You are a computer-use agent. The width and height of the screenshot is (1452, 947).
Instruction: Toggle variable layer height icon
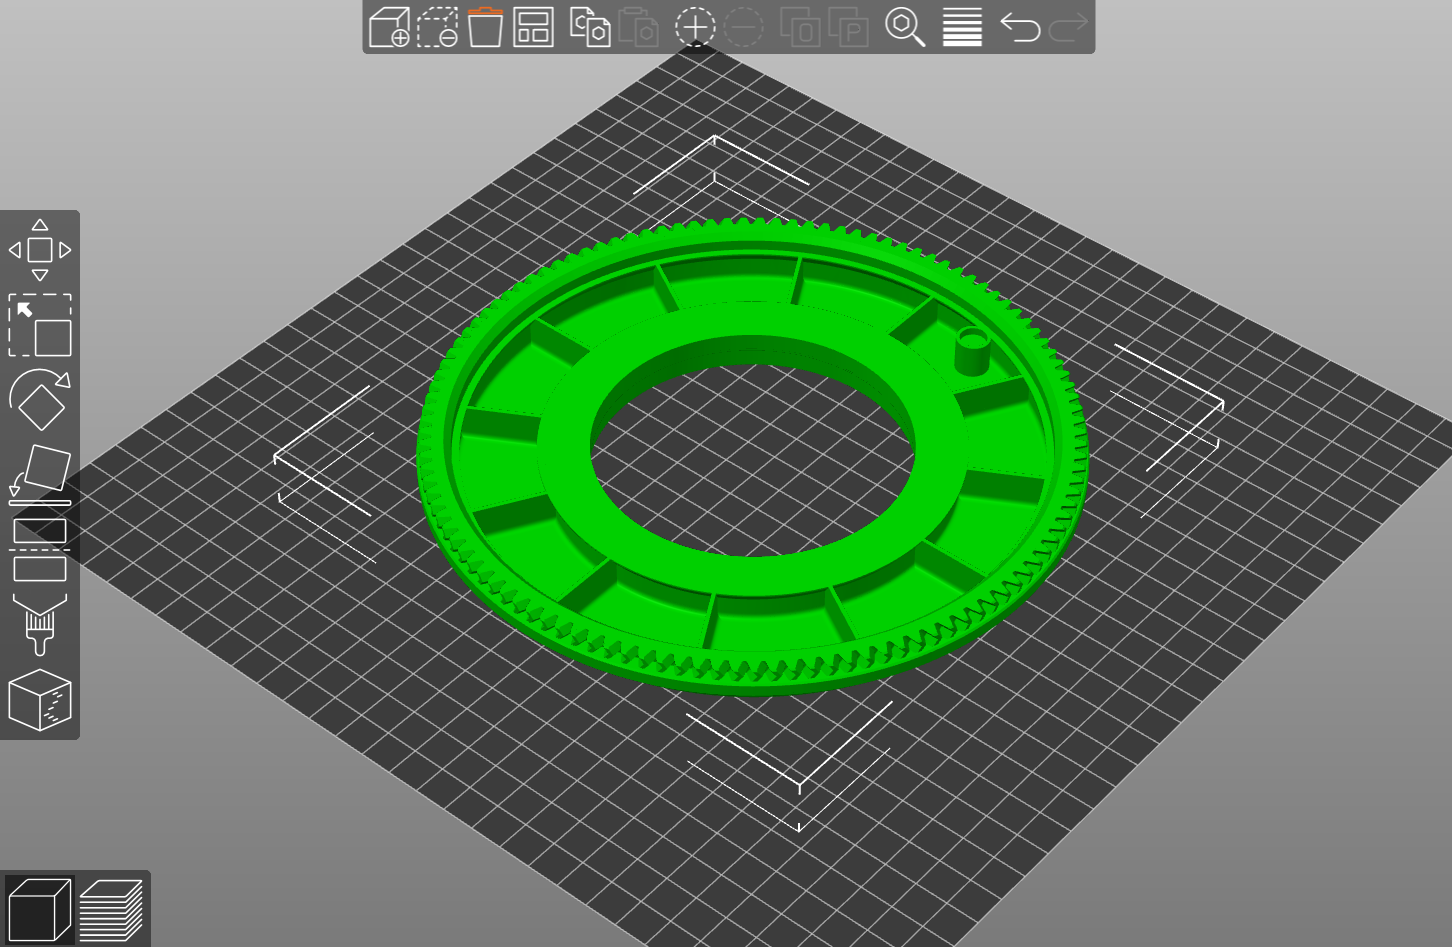click(962, 27)
